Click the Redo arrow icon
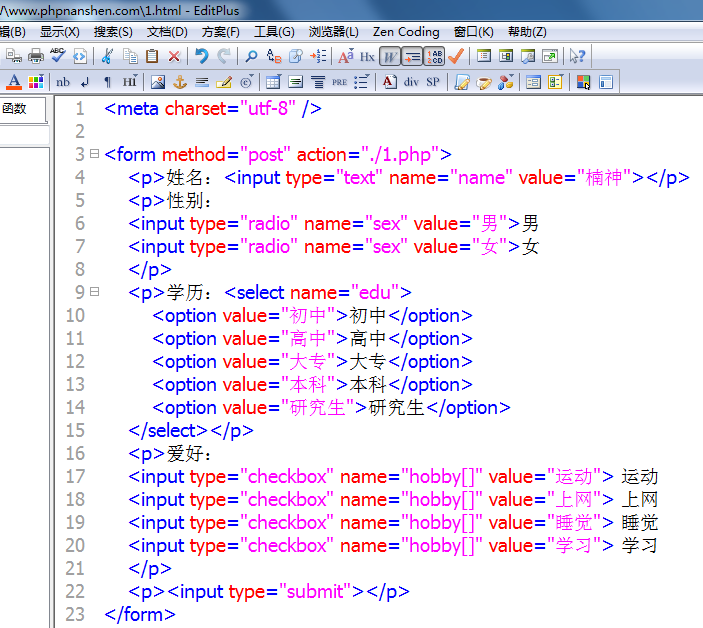 click(224, 56)
